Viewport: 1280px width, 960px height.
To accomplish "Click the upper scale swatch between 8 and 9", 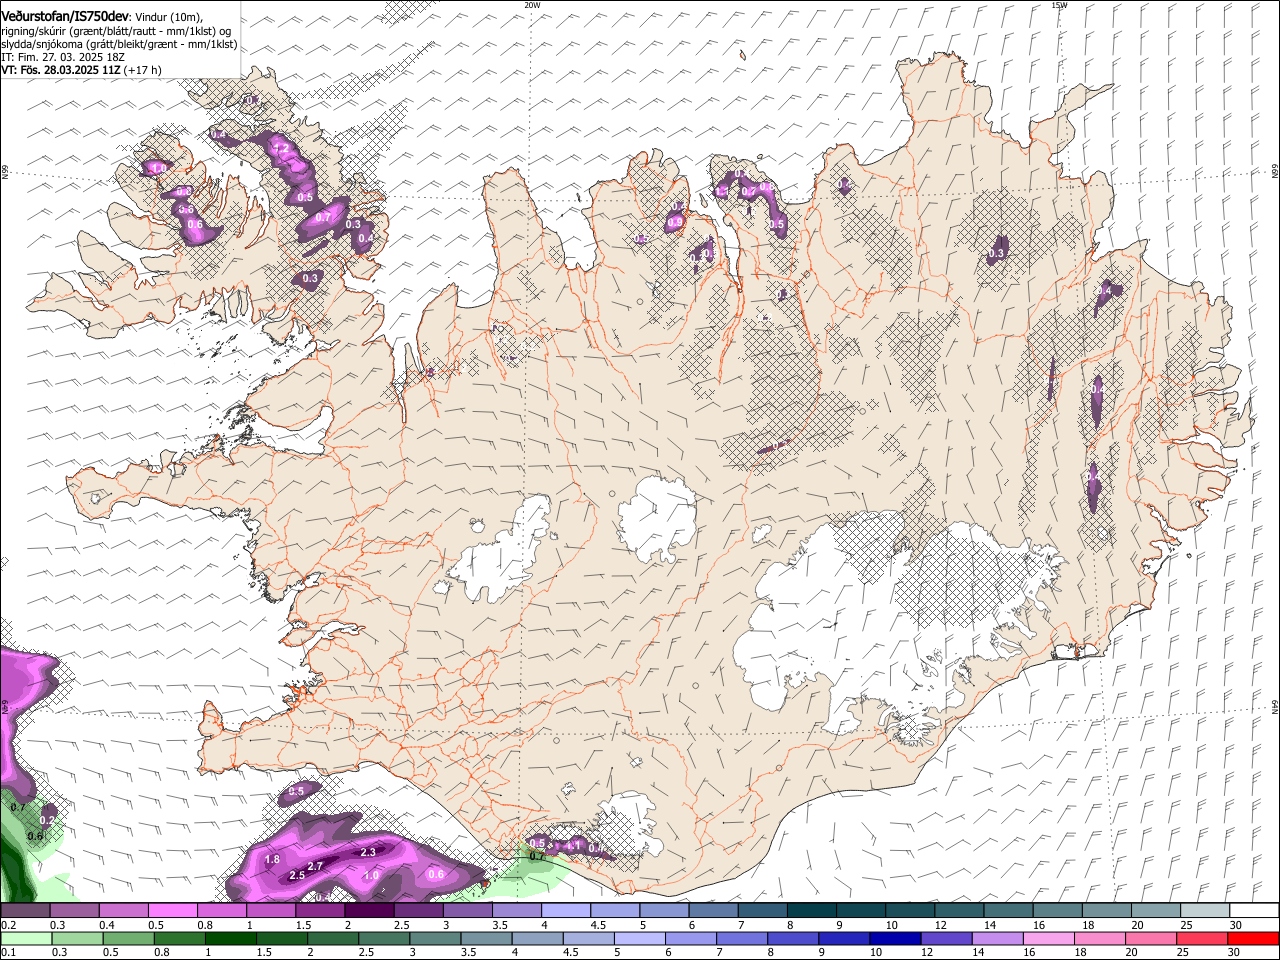I will [810, 911].
